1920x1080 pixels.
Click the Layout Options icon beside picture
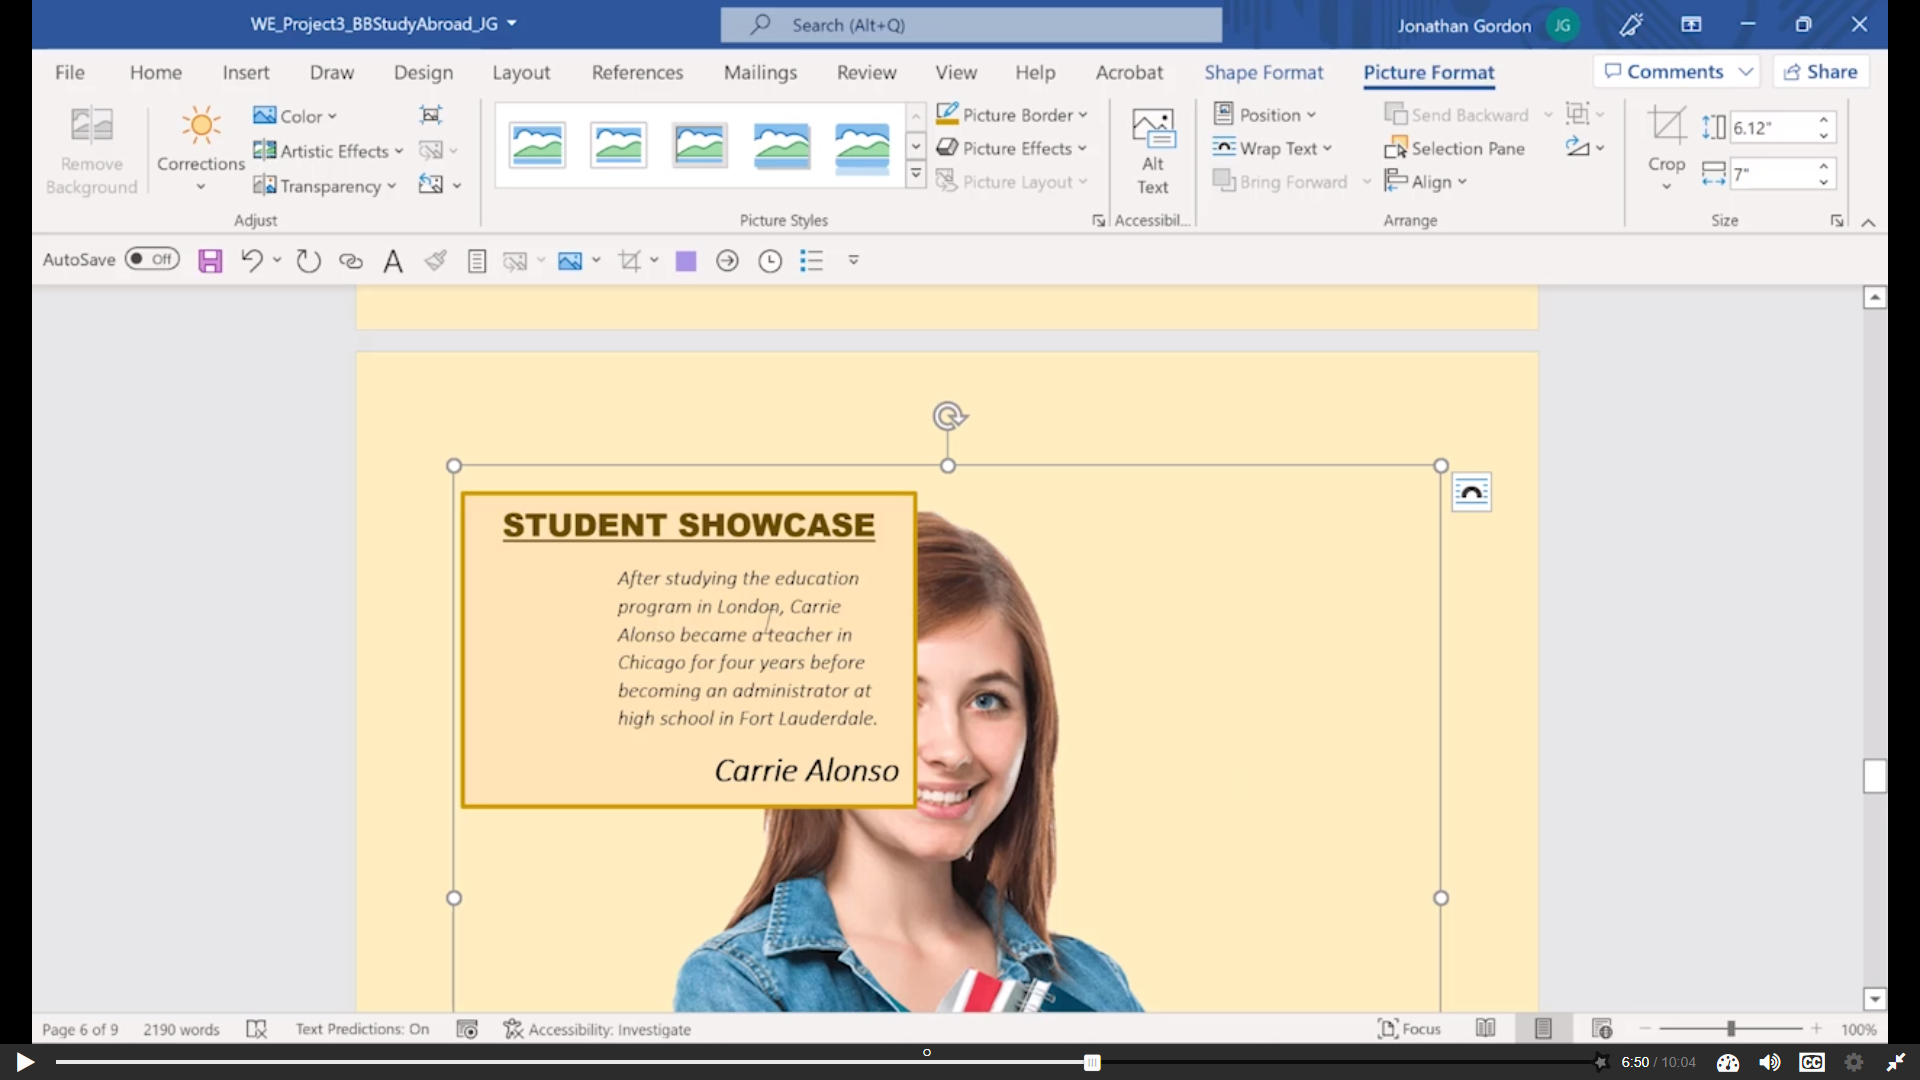1471,492
